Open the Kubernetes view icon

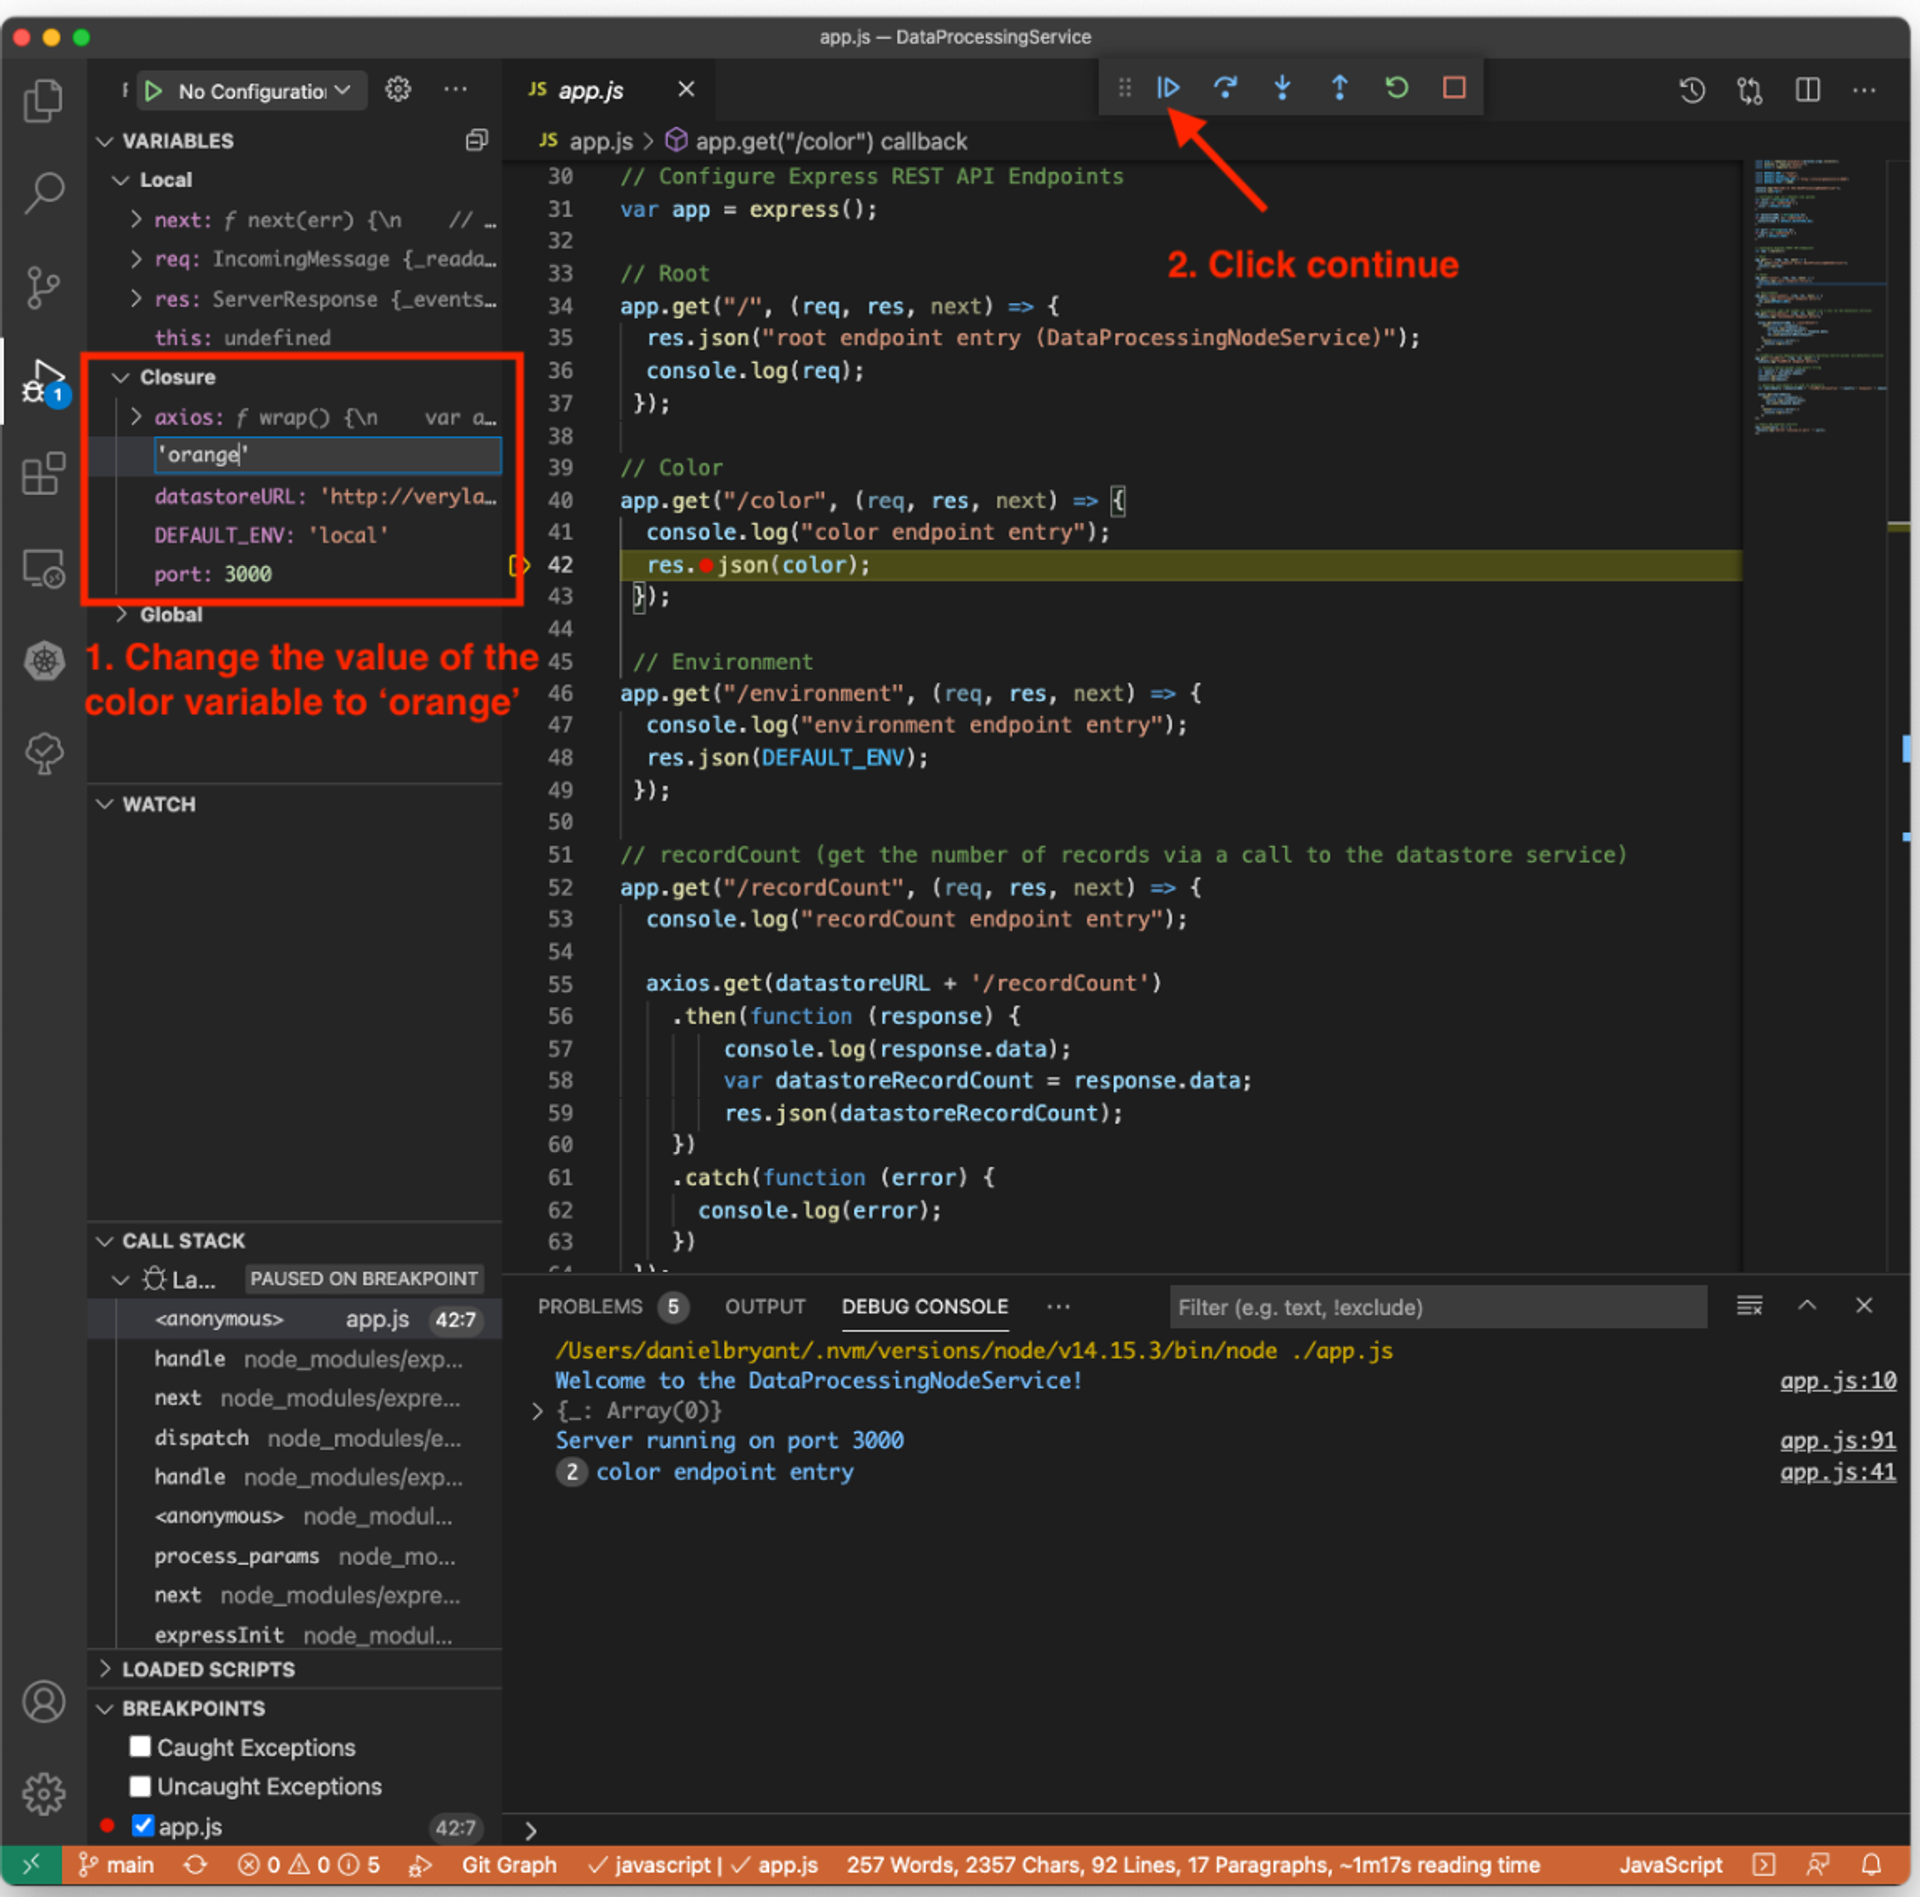[43, 660]
